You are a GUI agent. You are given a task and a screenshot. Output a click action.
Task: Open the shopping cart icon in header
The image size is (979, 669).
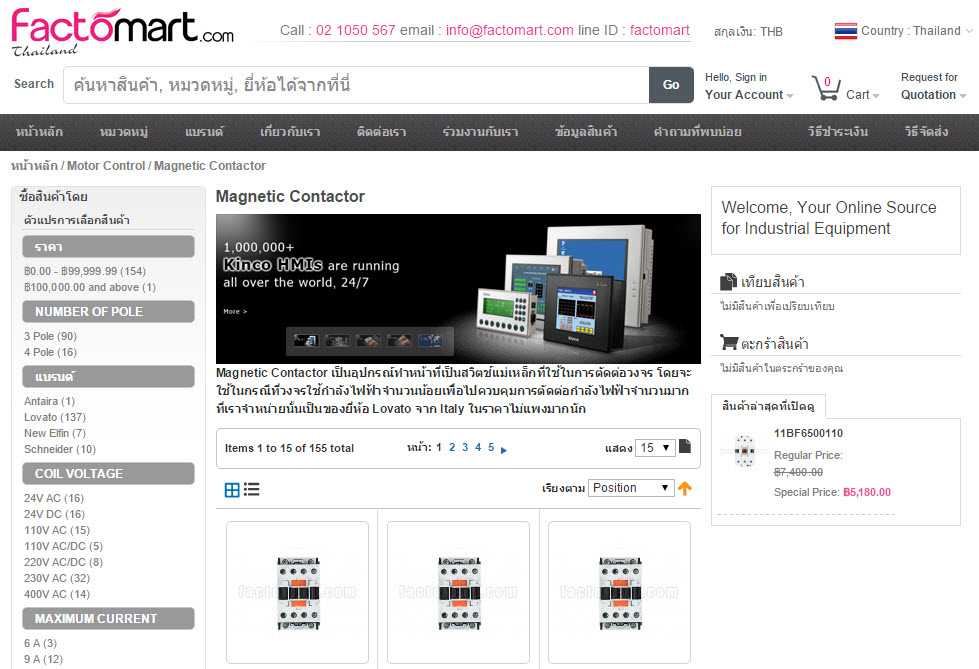(825, 89)
